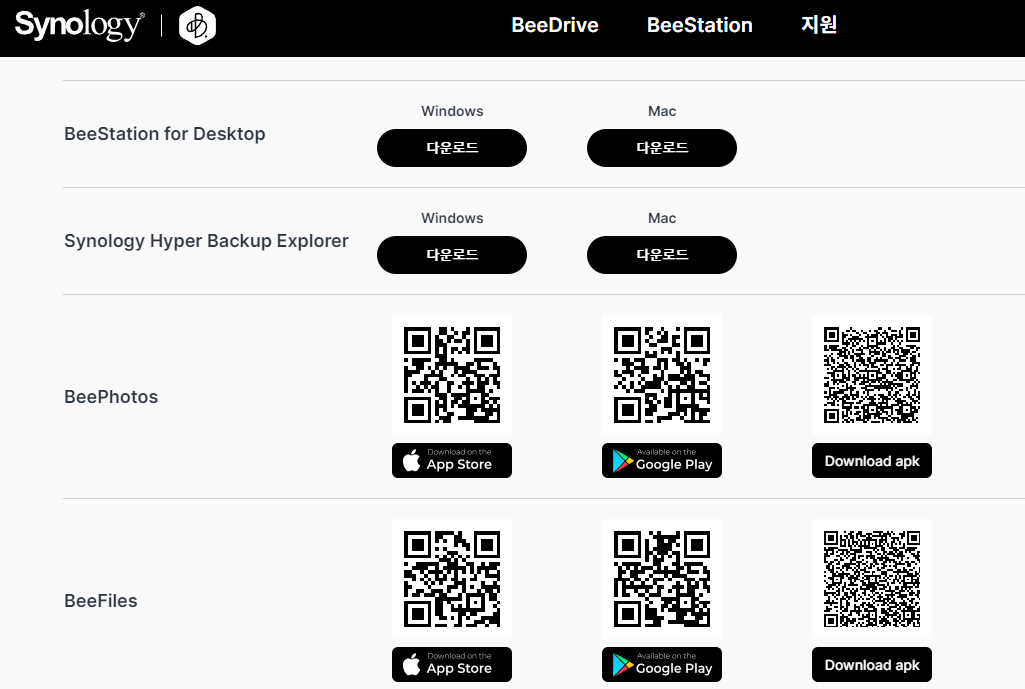Viewport: 1025px width, 689px height.
Task: Click BeeFiles Google Play QR code
Action: [x=662, y=579]
